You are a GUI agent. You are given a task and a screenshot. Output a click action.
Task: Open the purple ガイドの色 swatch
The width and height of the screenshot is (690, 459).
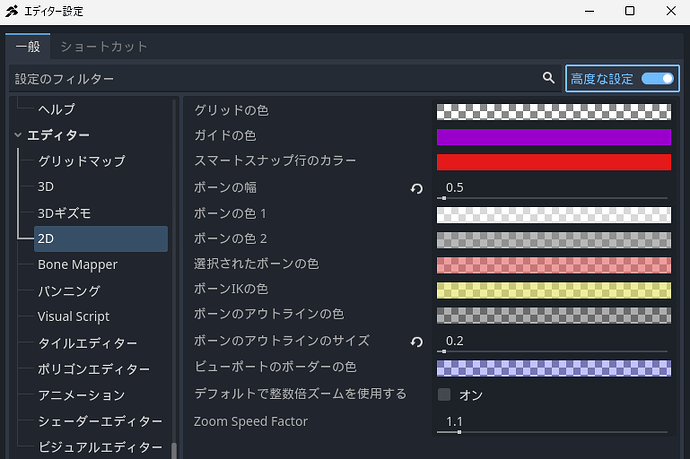(554, 137)
